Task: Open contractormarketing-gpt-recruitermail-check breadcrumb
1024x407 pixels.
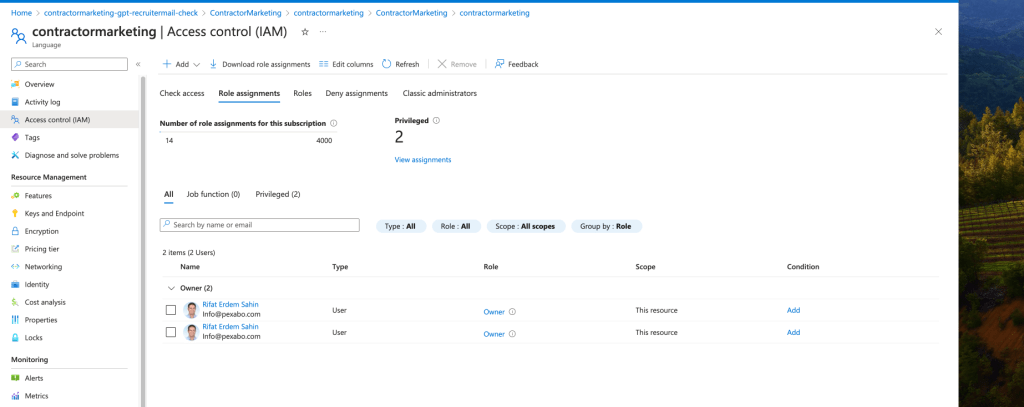Action: point(121,12)
